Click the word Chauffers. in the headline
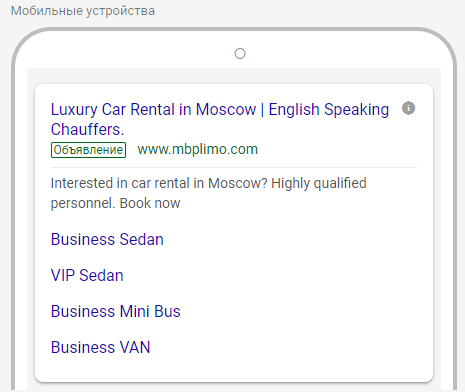The height and width of the screenshot is (392, 465). pos(87,129)
